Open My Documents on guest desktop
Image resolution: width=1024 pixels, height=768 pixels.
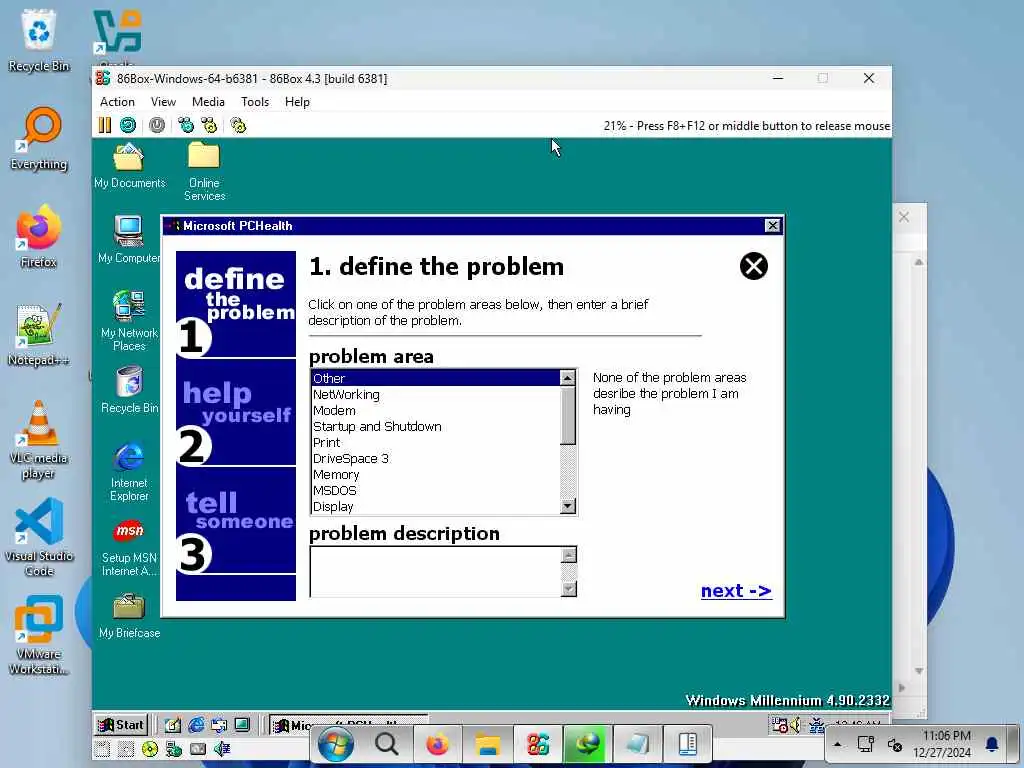click(129, 166)
